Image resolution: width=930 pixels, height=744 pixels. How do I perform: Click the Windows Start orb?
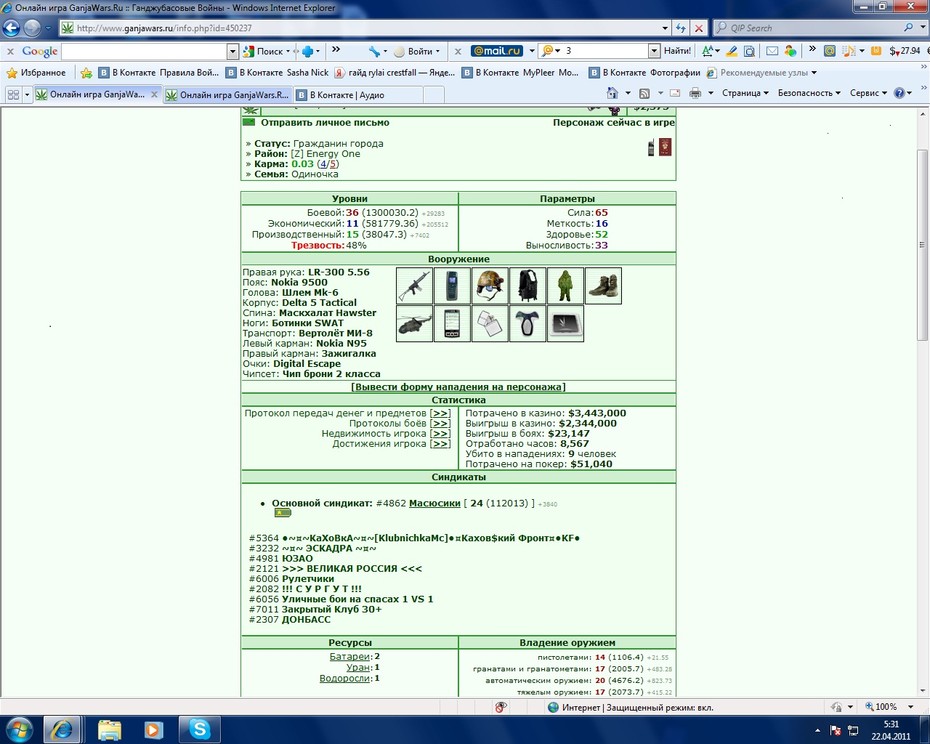pos(20,729)
